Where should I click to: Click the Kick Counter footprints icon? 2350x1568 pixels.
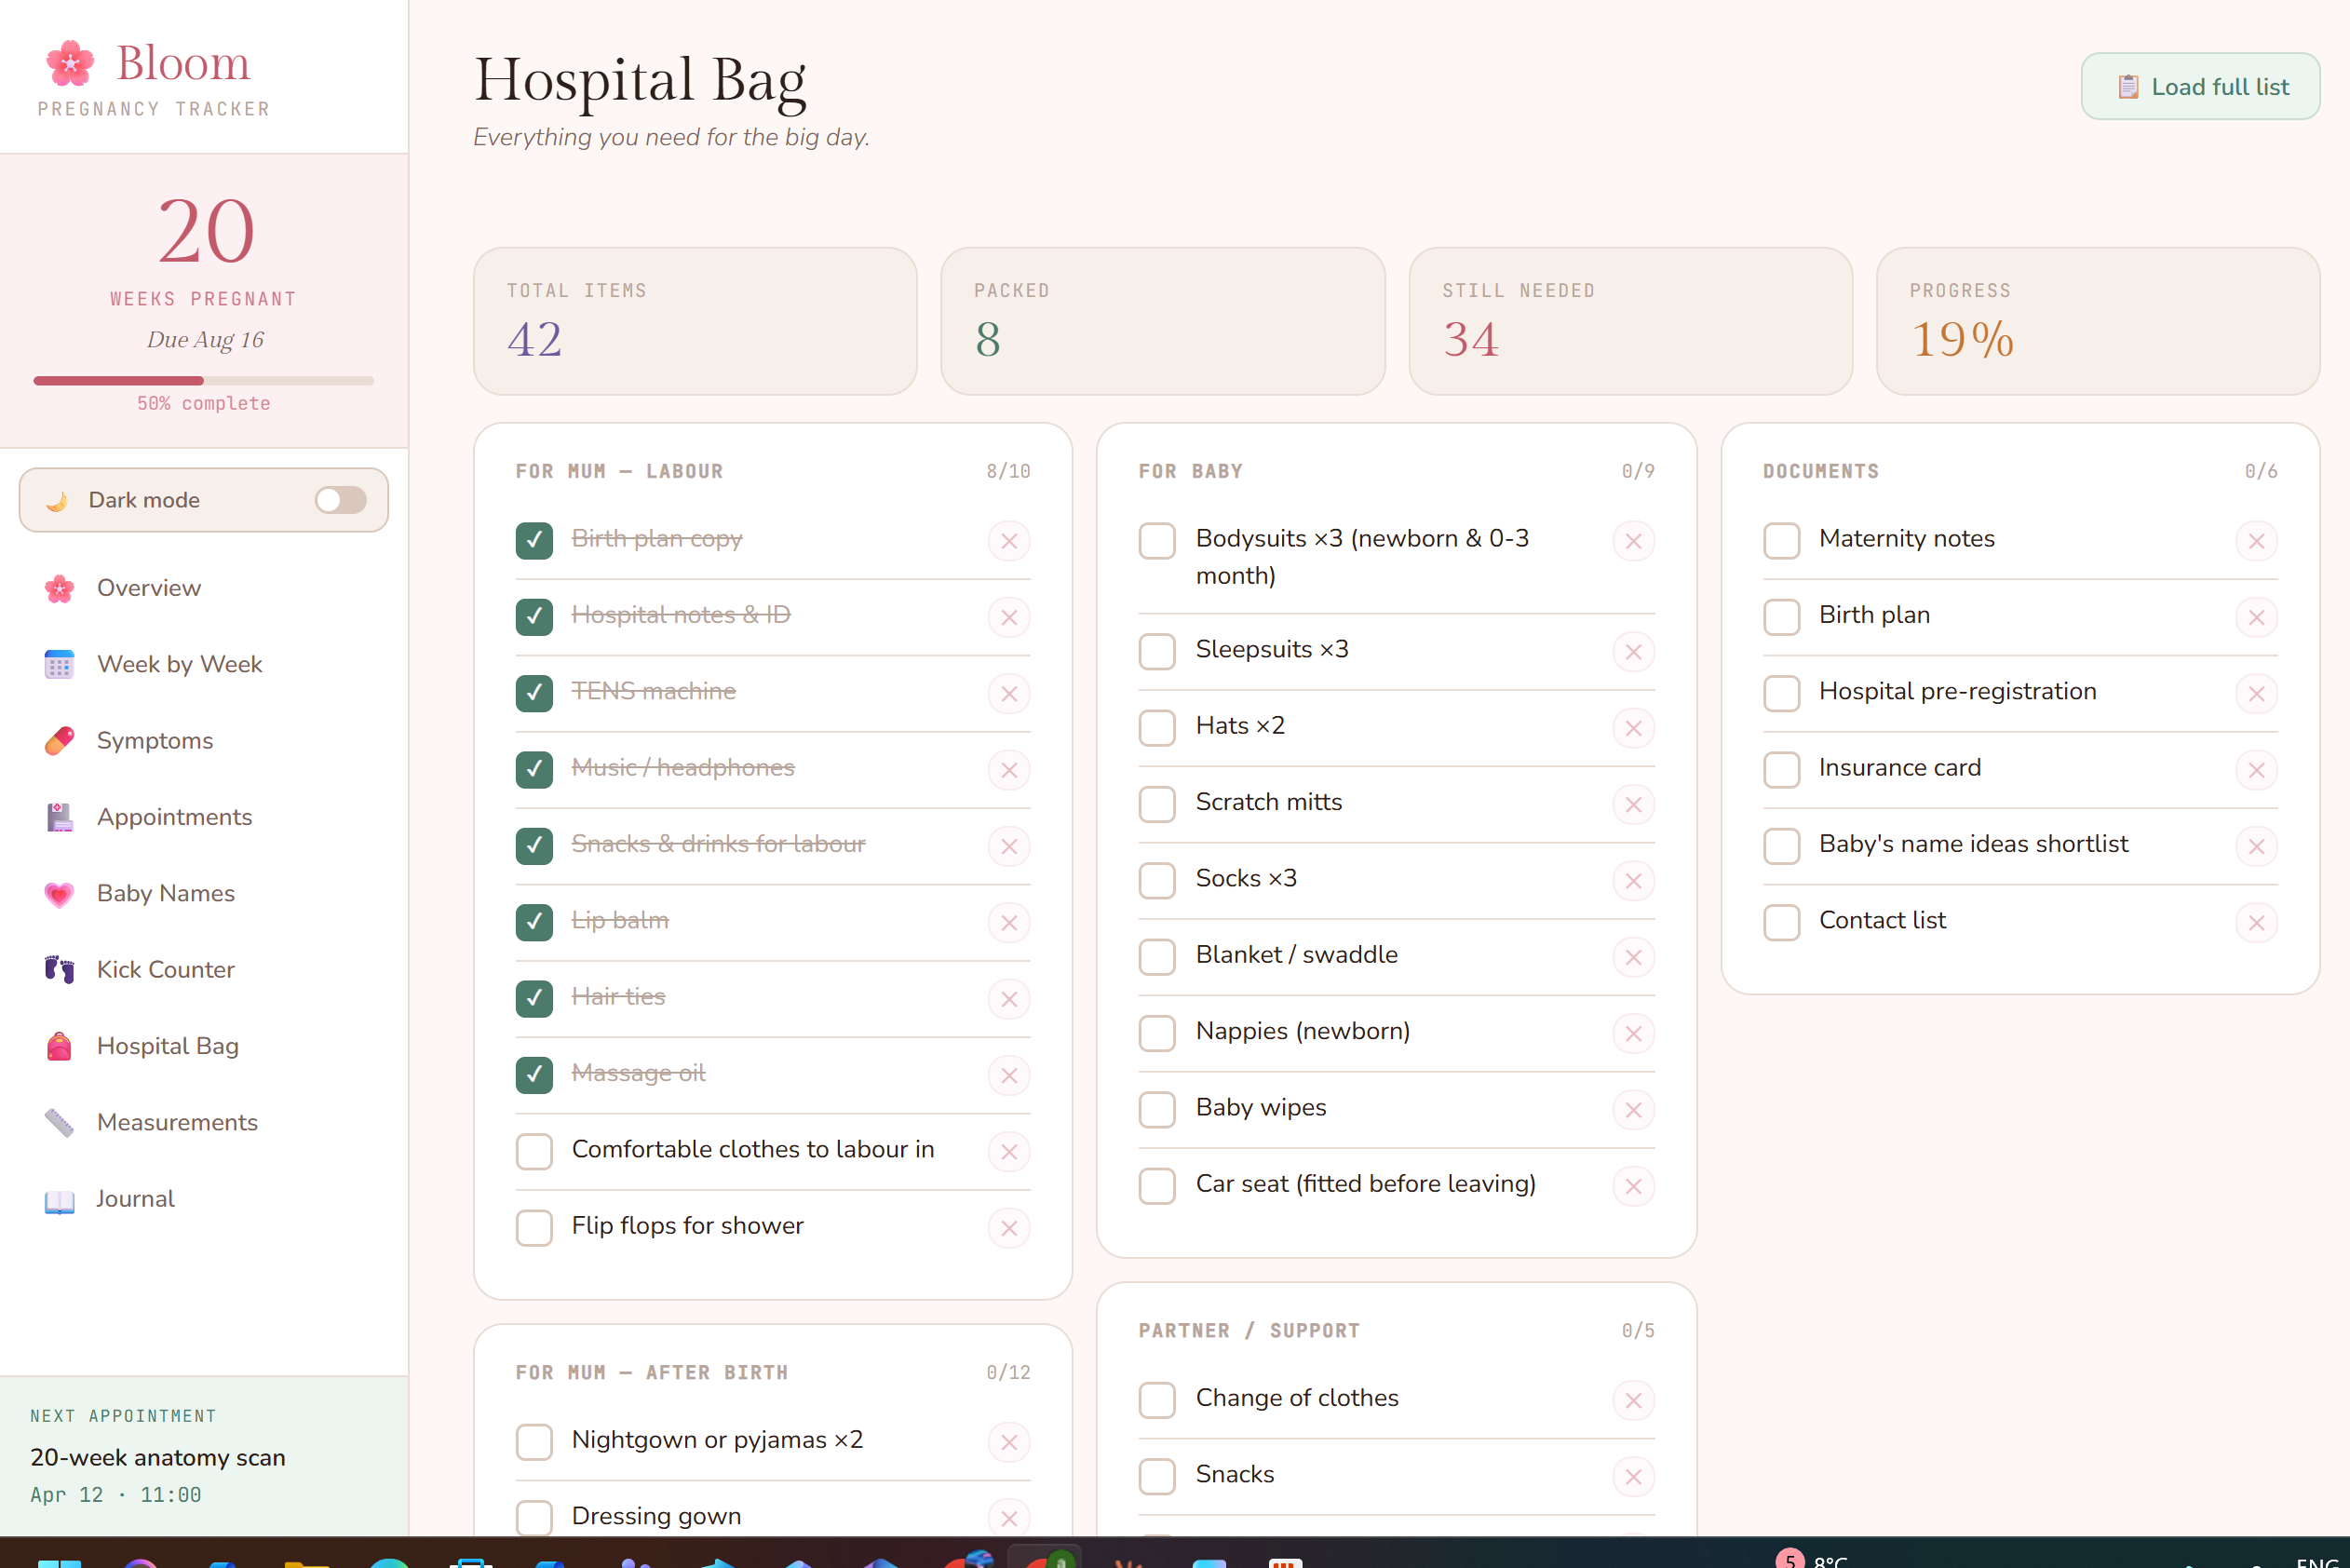click(x=60, y=970)
